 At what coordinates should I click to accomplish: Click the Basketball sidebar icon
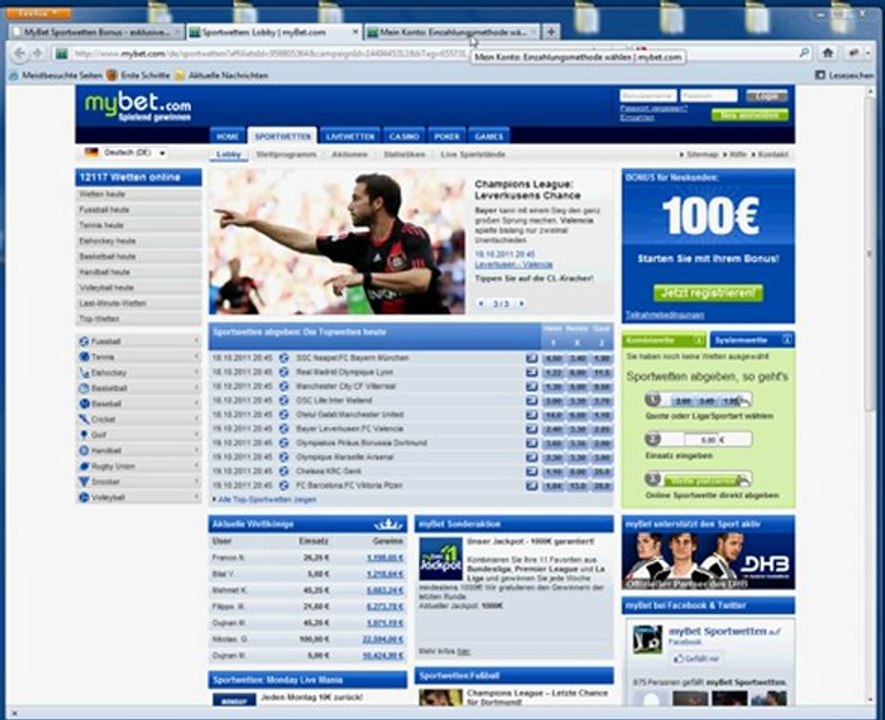click(84, 388)
